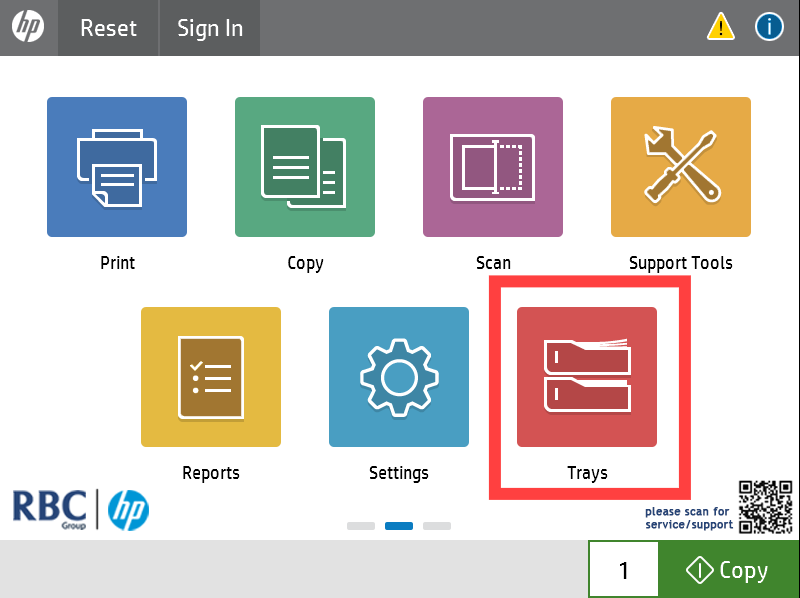The image size is (800, 598).
Task: Tap the "Support Tools" label text
Action: point(681,263)
